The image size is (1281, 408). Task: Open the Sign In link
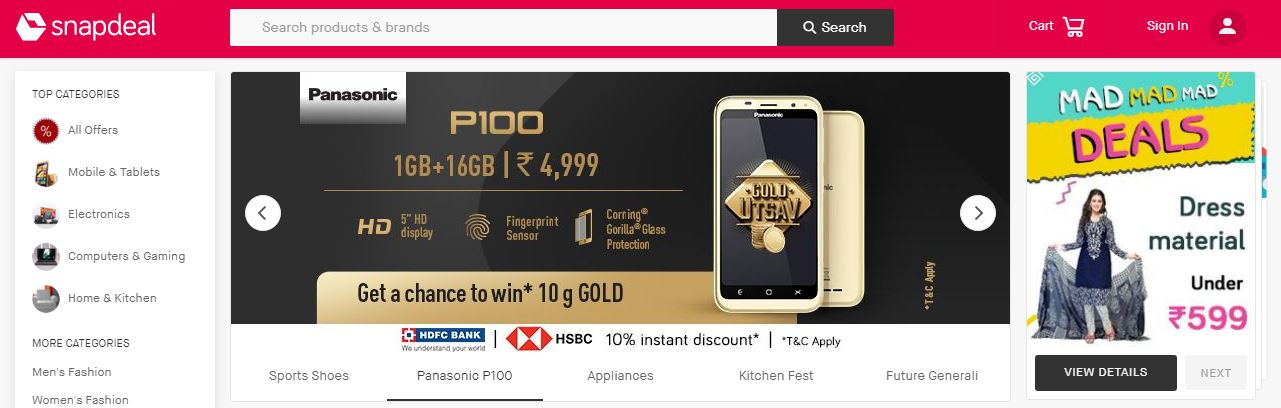[x=1168, y=26]
